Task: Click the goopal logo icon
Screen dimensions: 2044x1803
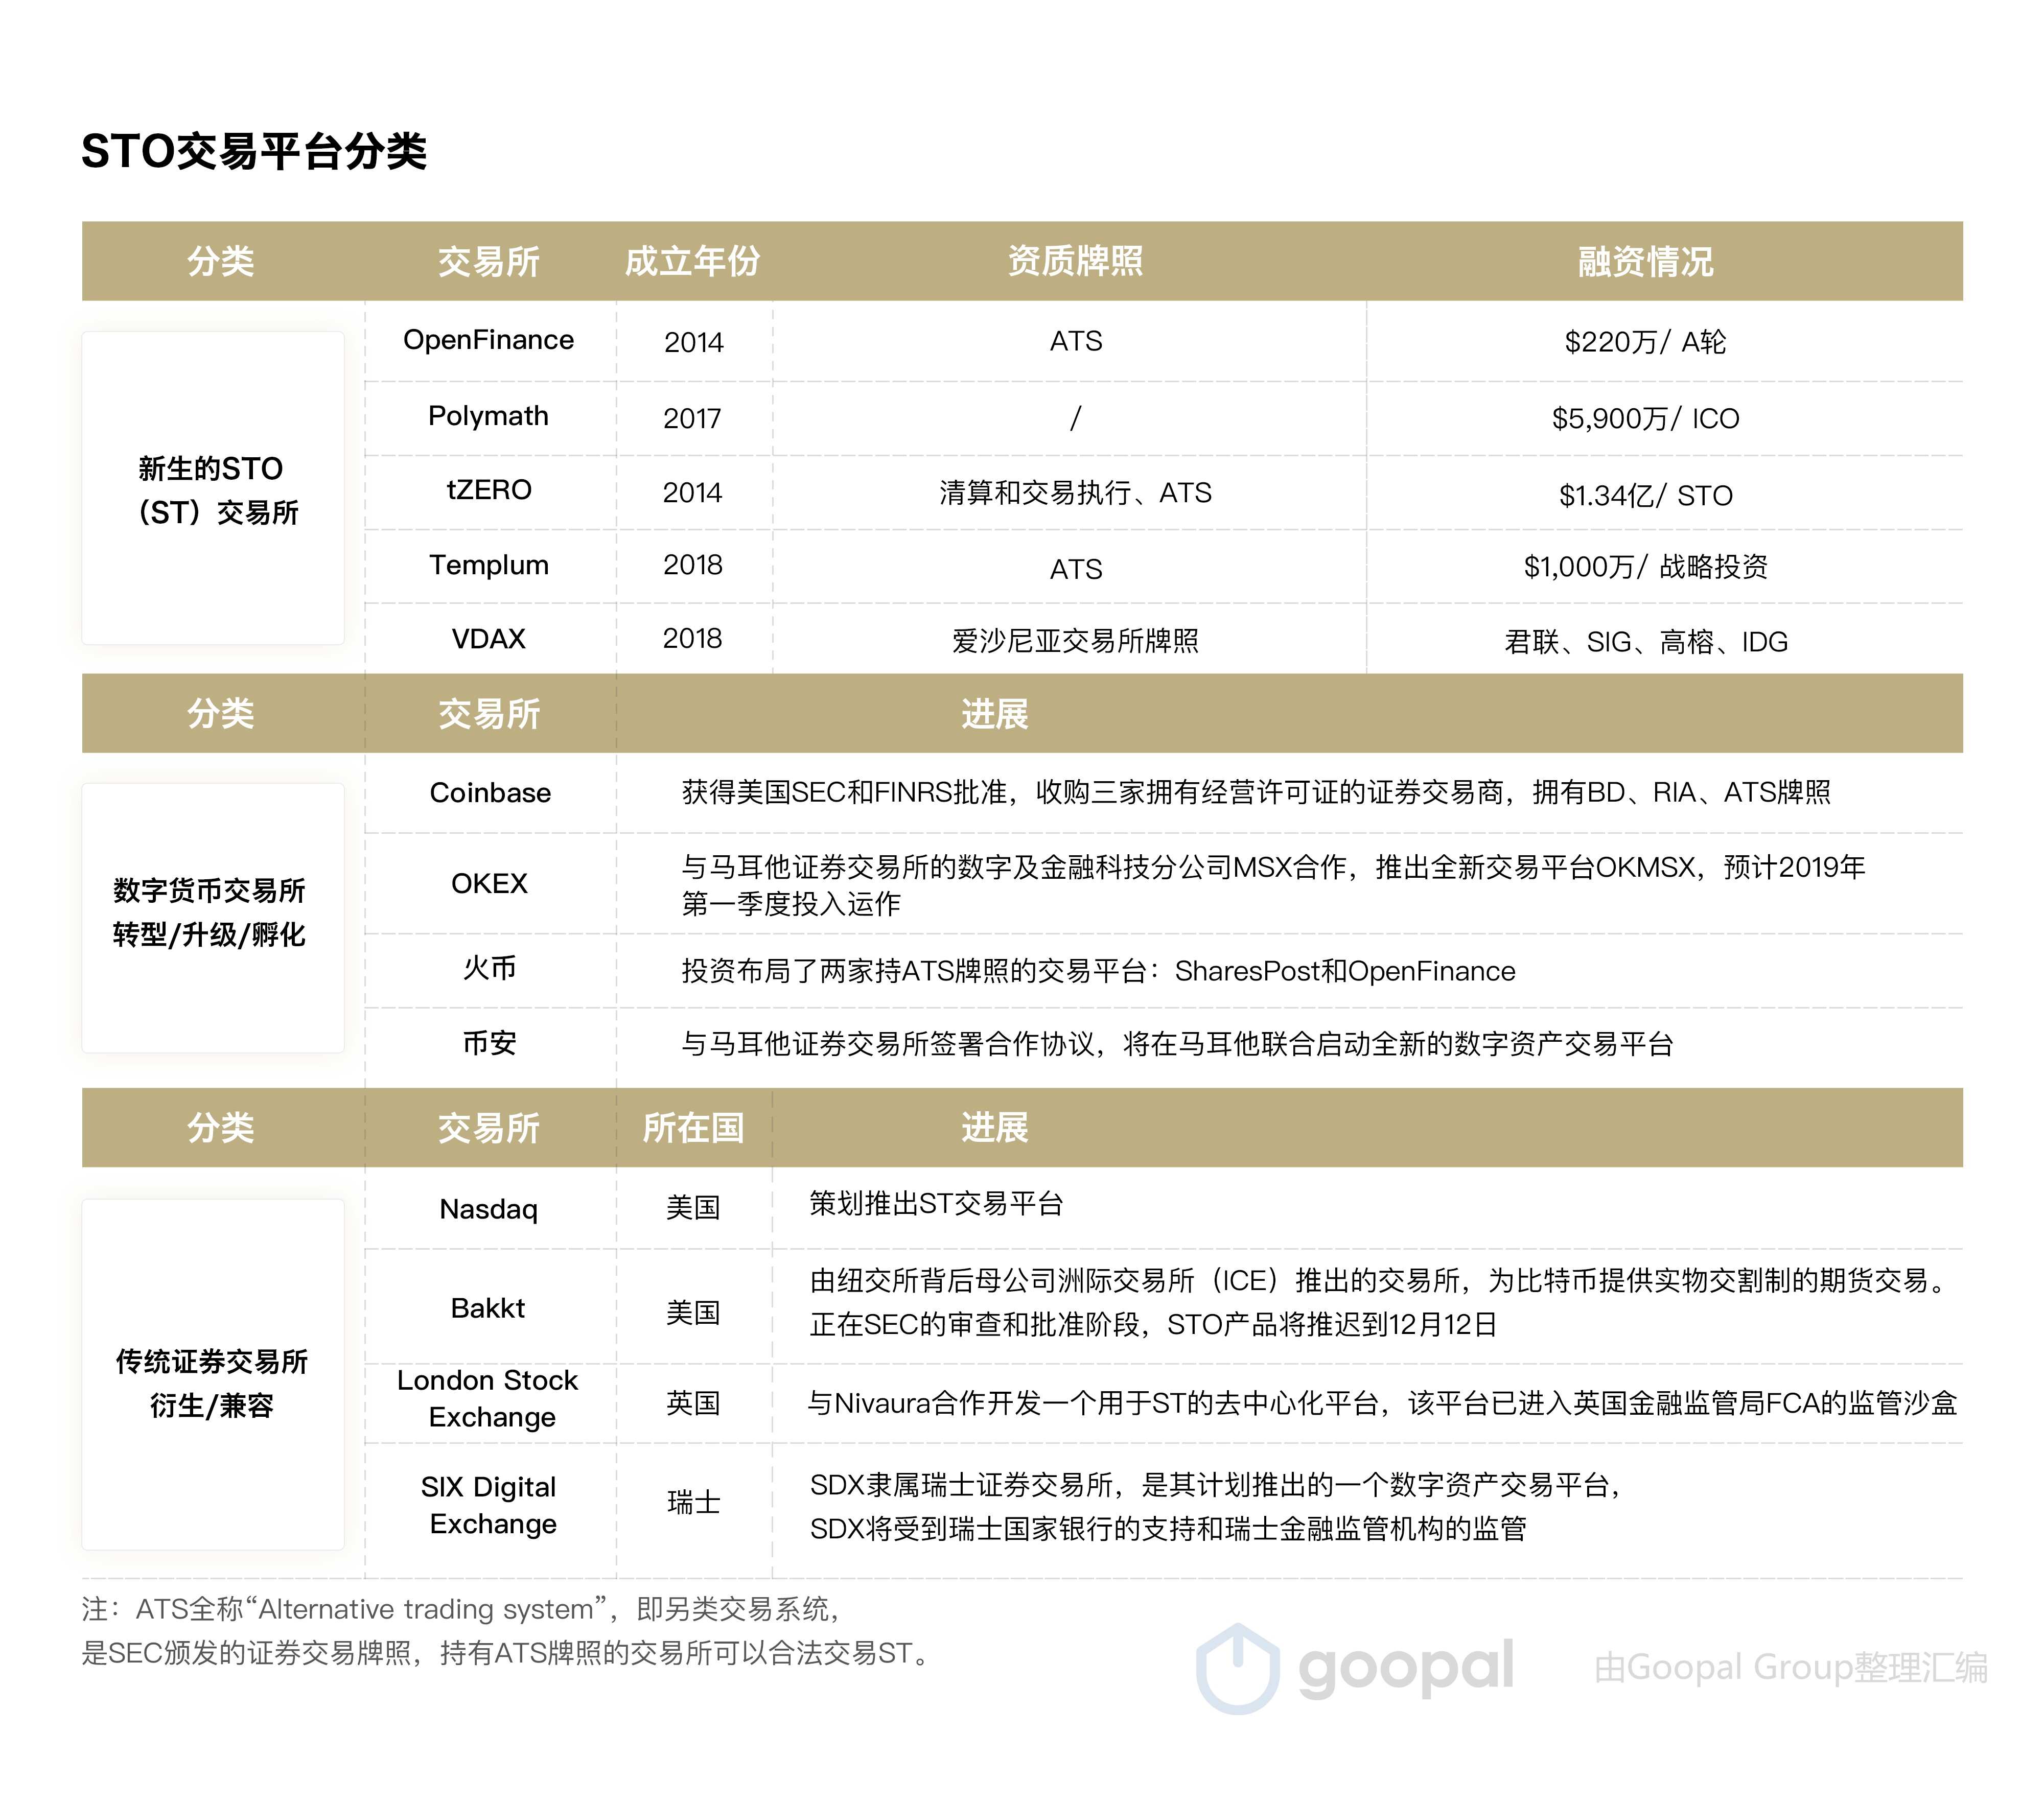Action: tap(1238, 1668)
